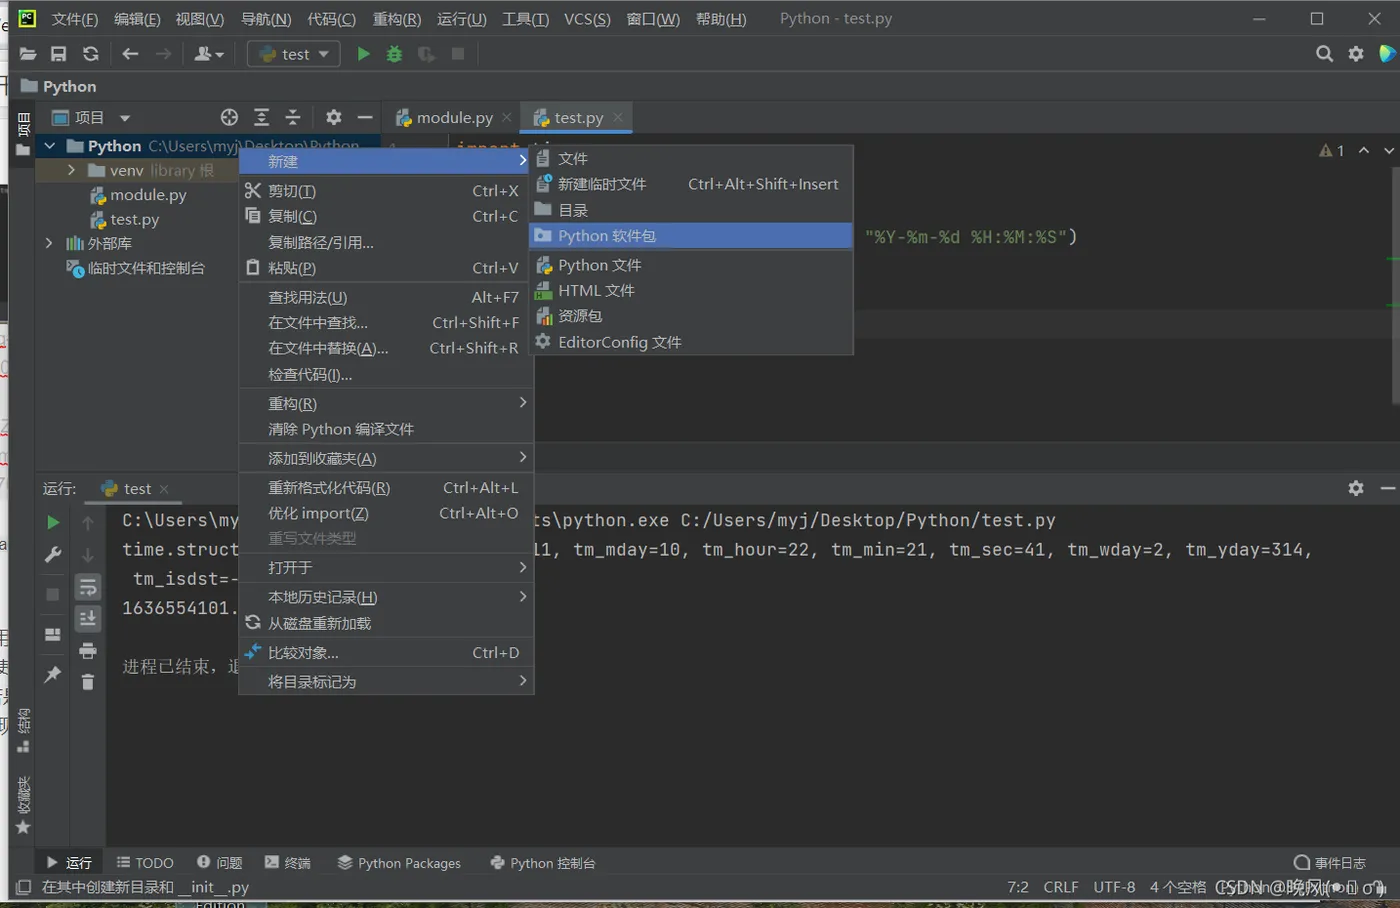Expand the 外部库 node
The width and height of the screenshot is (1400, 908).
point(49,243)
